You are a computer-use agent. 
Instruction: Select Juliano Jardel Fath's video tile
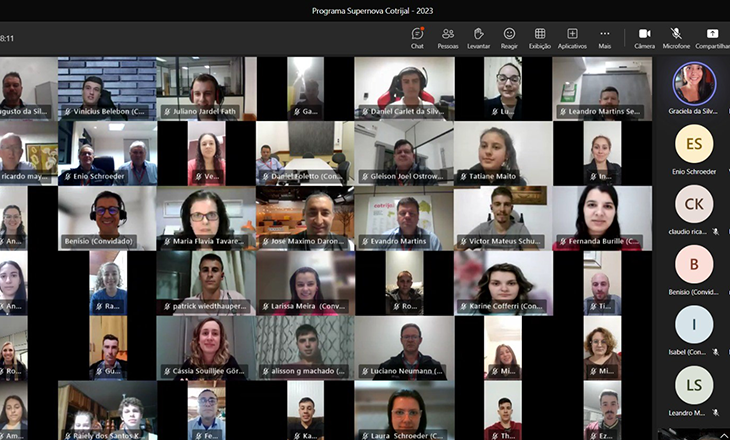pyautogui.click(x=206, y=88)
